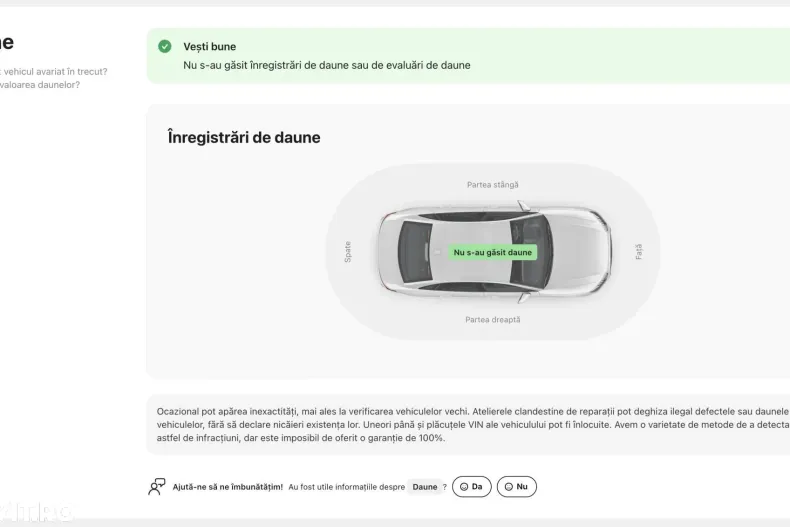This screenshot has height=527, width=790.
Task: Click the green checkmark icon beside Vești bune
Action: pyautogui.click(x=164, y=46)
